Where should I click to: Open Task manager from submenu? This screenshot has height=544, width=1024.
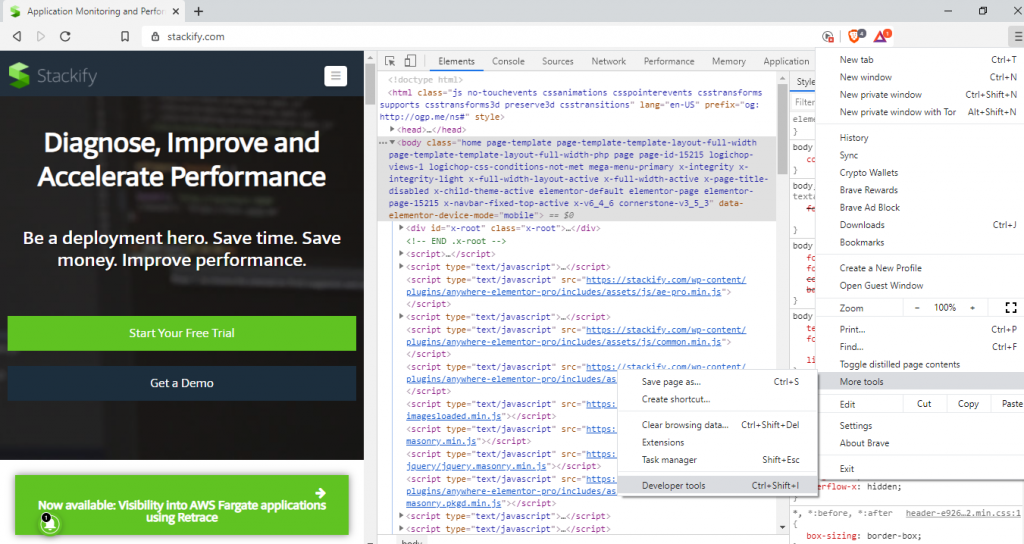pyautogui.click(x=717, y=460)
